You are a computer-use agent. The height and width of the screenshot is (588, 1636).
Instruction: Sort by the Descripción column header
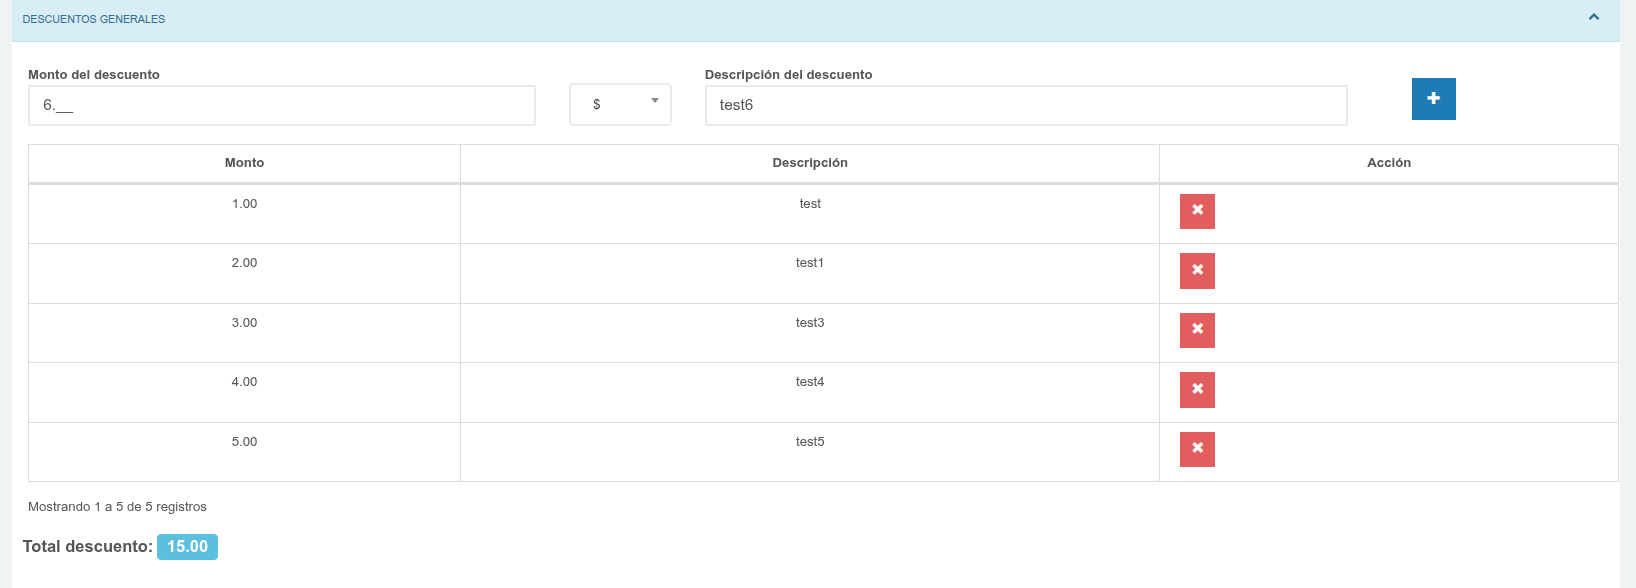(x=809, y=163)
